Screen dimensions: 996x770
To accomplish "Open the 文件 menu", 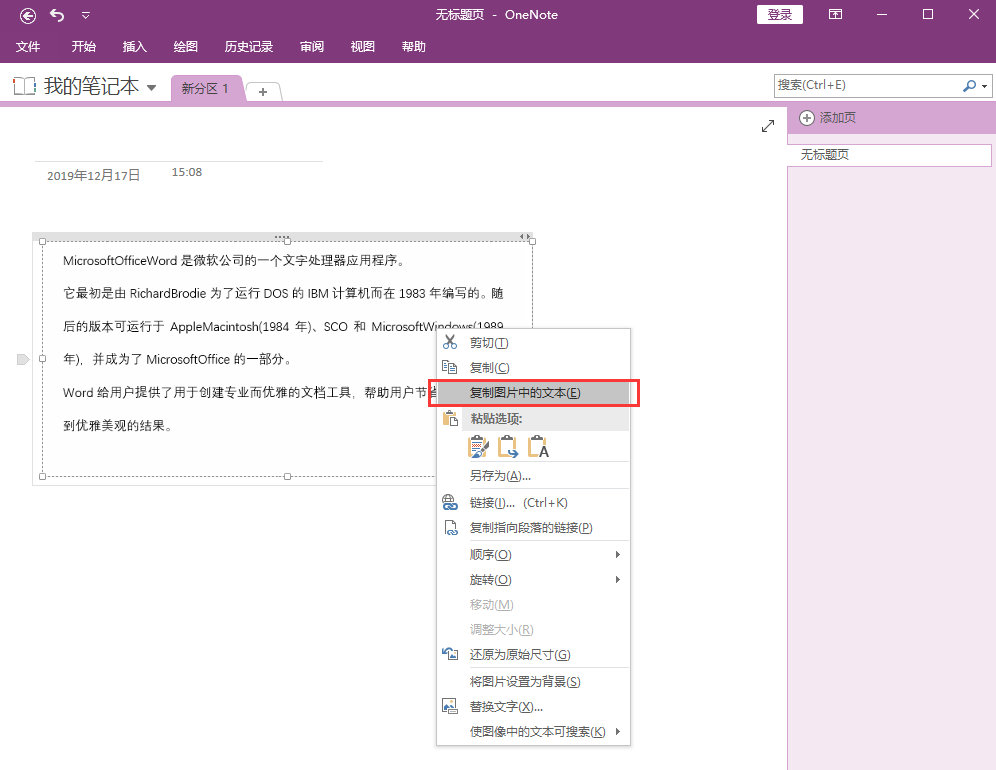I will [x=28, y=46].
